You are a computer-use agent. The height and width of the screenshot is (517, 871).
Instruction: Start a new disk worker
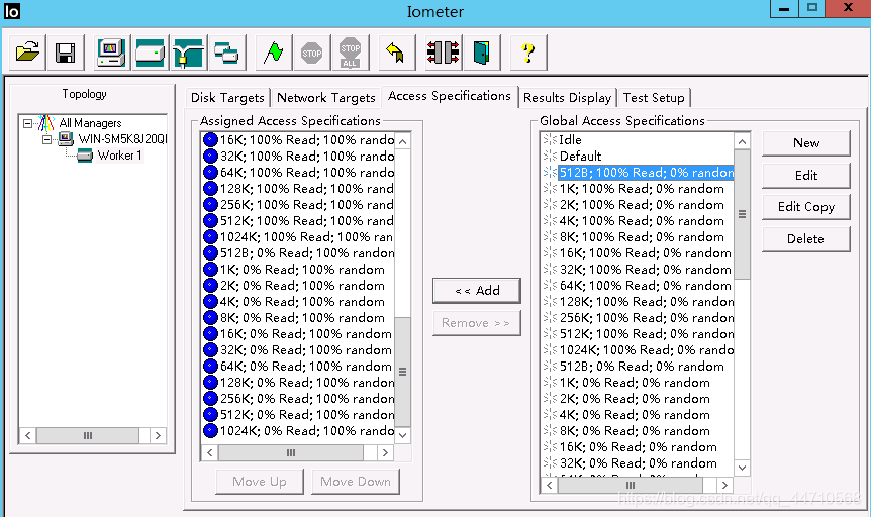[149, 53]
